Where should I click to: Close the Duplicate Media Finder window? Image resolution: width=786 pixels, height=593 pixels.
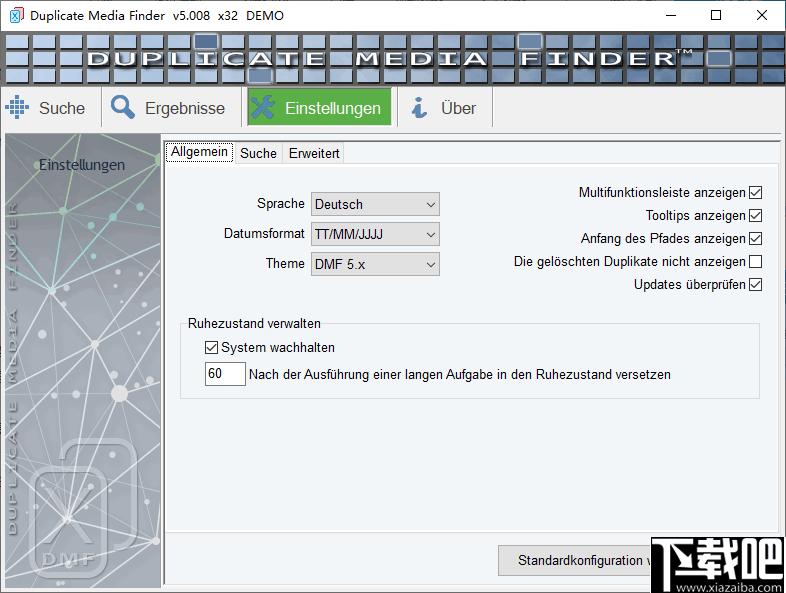point(762,15)
